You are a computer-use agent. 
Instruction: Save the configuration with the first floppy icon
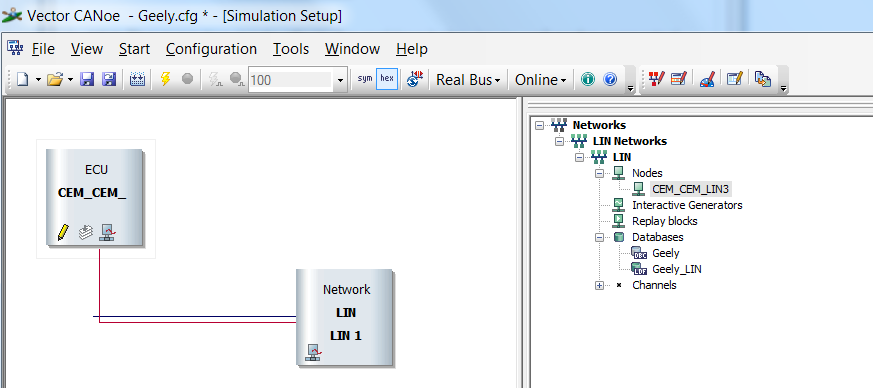(x=87, y=80)
